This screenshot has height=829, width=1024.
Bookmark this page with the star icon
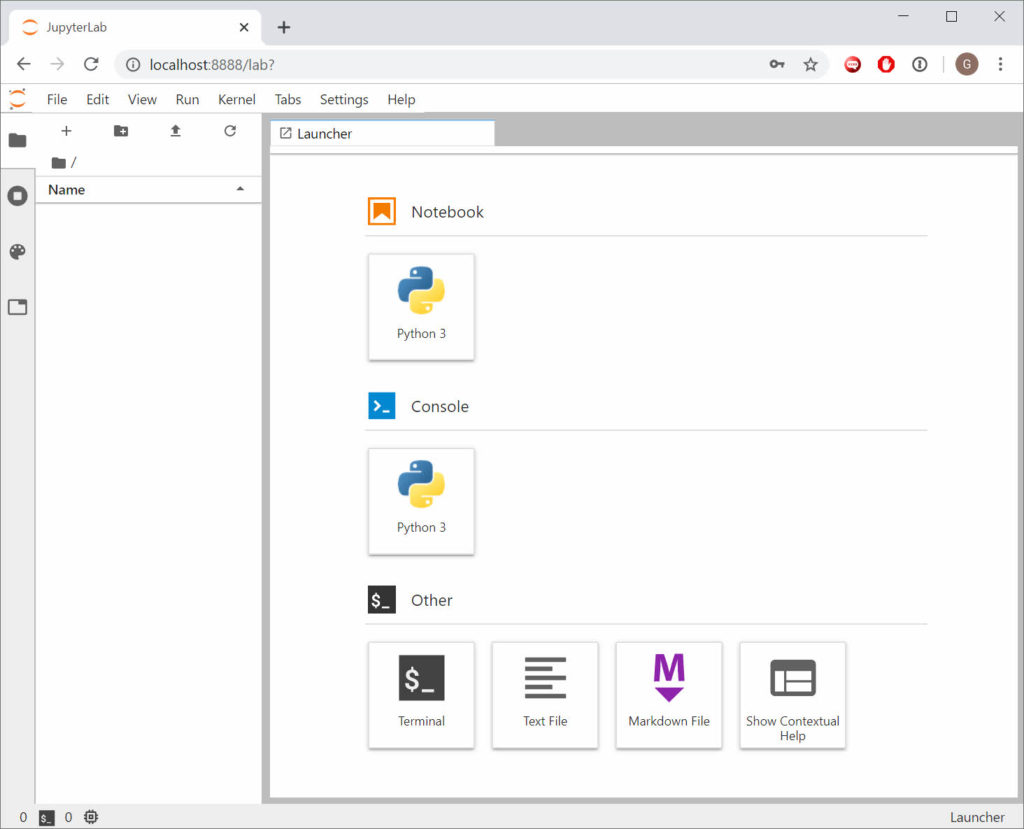tap(810, 64)
